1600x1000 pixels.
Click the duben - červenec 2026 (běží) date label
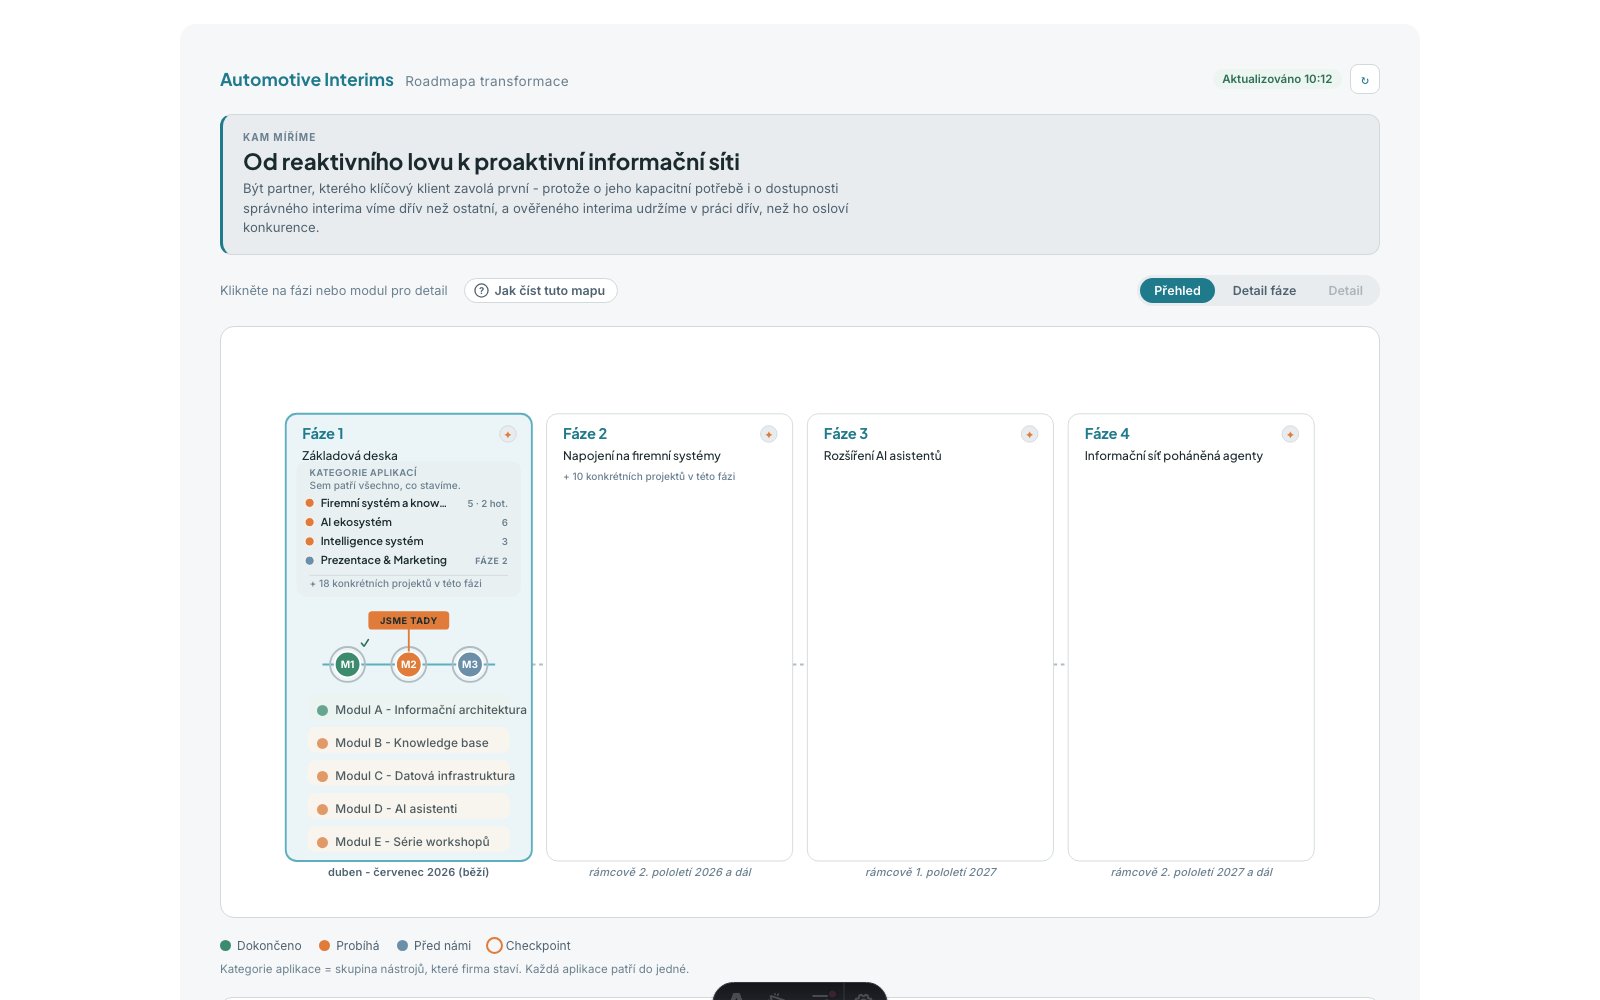click(x=409, y=872)
